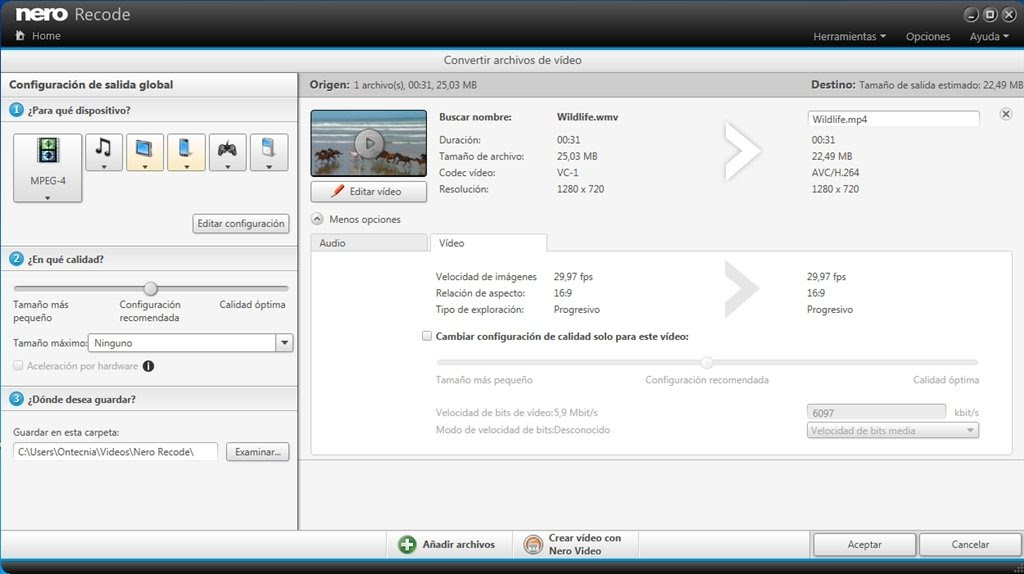This screenshot has width=1024, height=574.
Task: Switch to the Audio tab
Action: 369,243
